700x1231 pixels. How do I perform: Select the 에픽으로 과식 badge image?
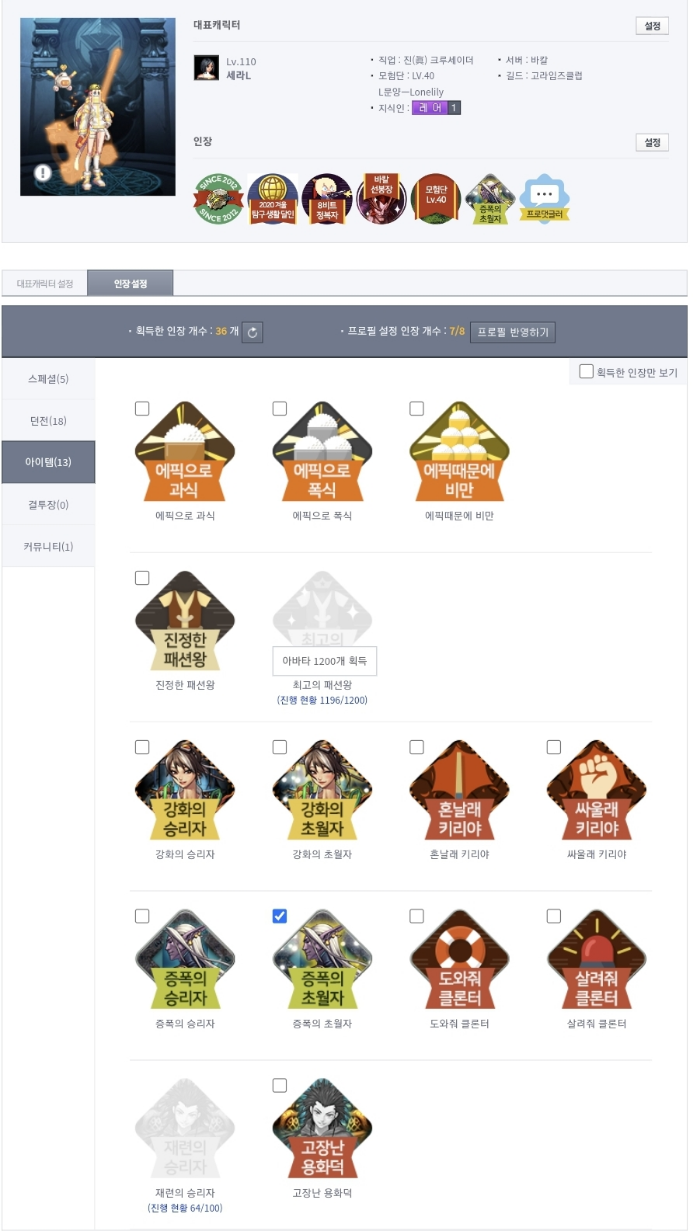pyautogui.click(x=184, y=452)
